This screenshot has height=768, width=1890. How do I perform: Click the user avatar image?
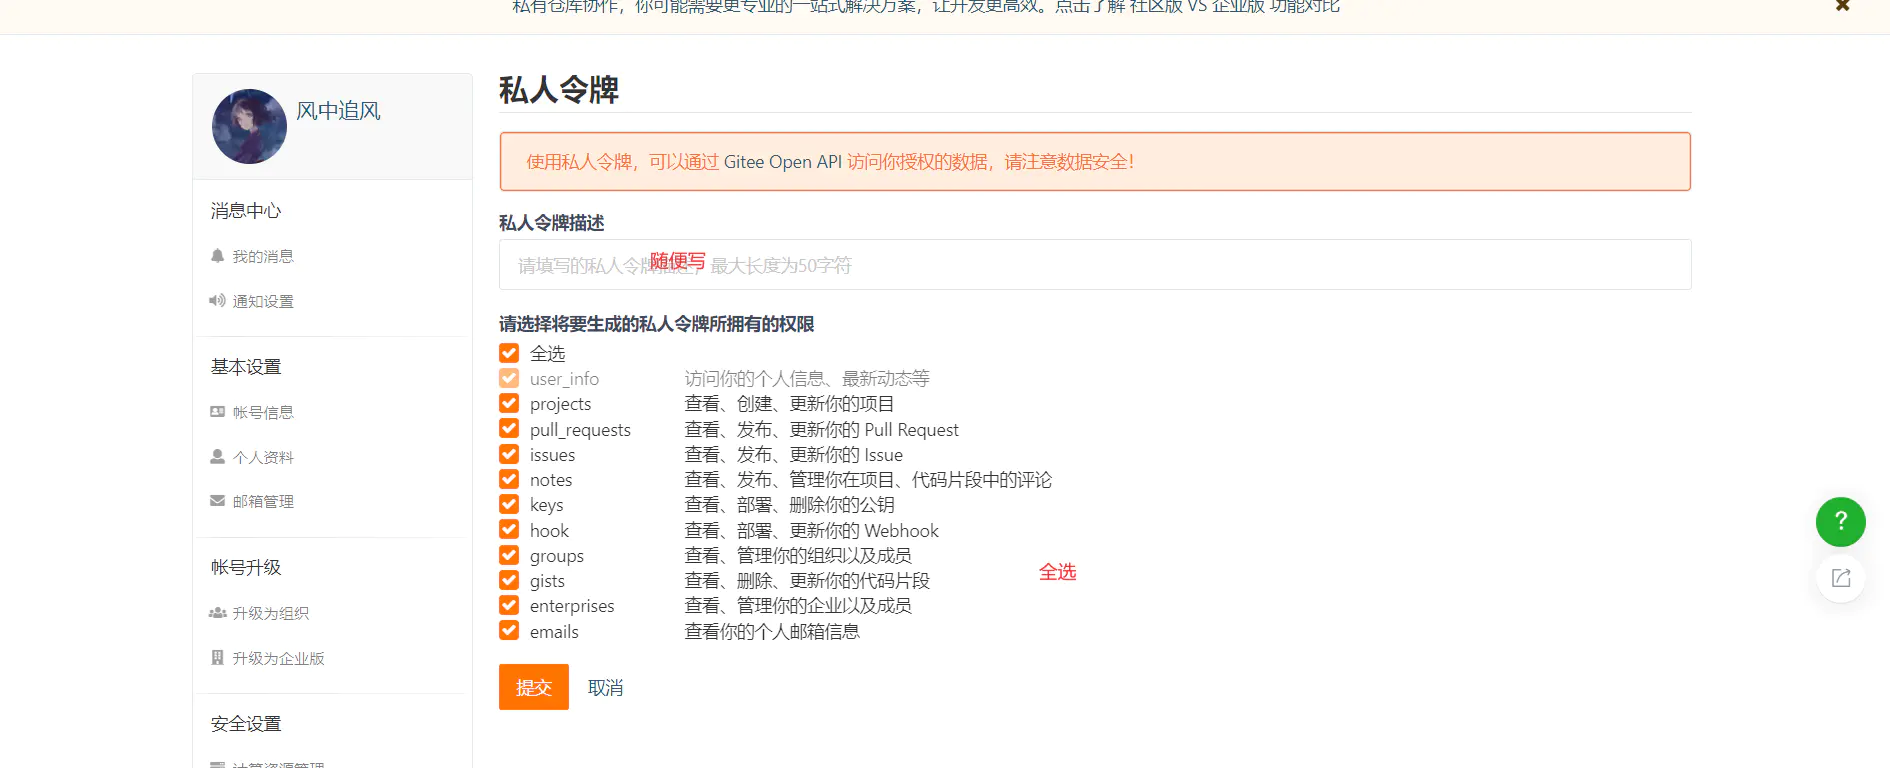[x=249, y=126]
